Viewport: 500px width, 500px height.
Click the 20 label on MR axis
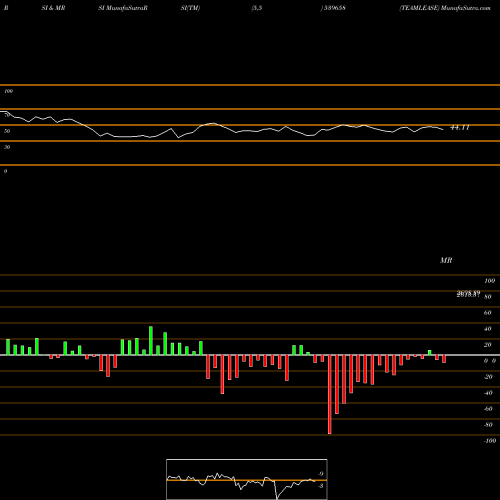[x=488, y=345]
